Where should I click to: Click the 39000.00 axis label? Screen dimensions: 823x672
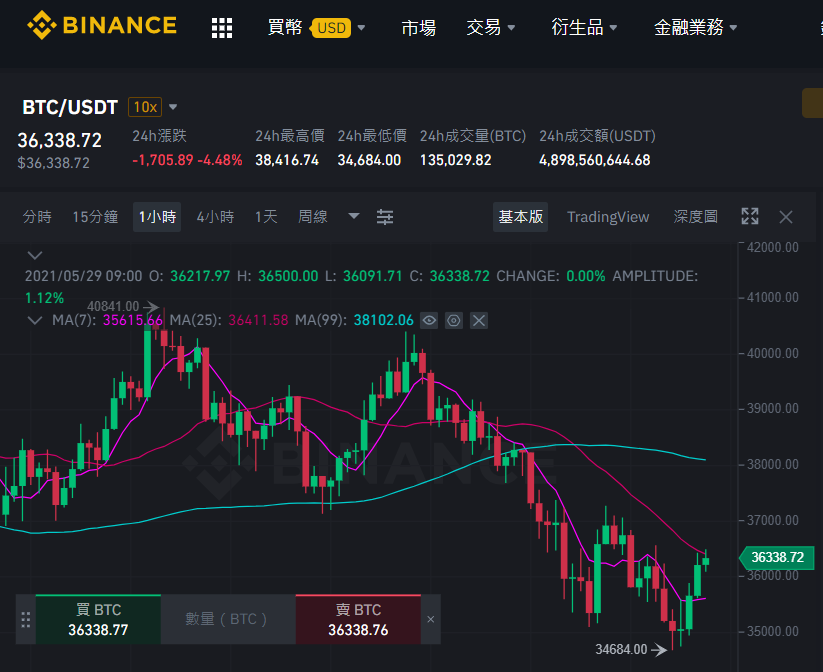[x=773, y=408]
